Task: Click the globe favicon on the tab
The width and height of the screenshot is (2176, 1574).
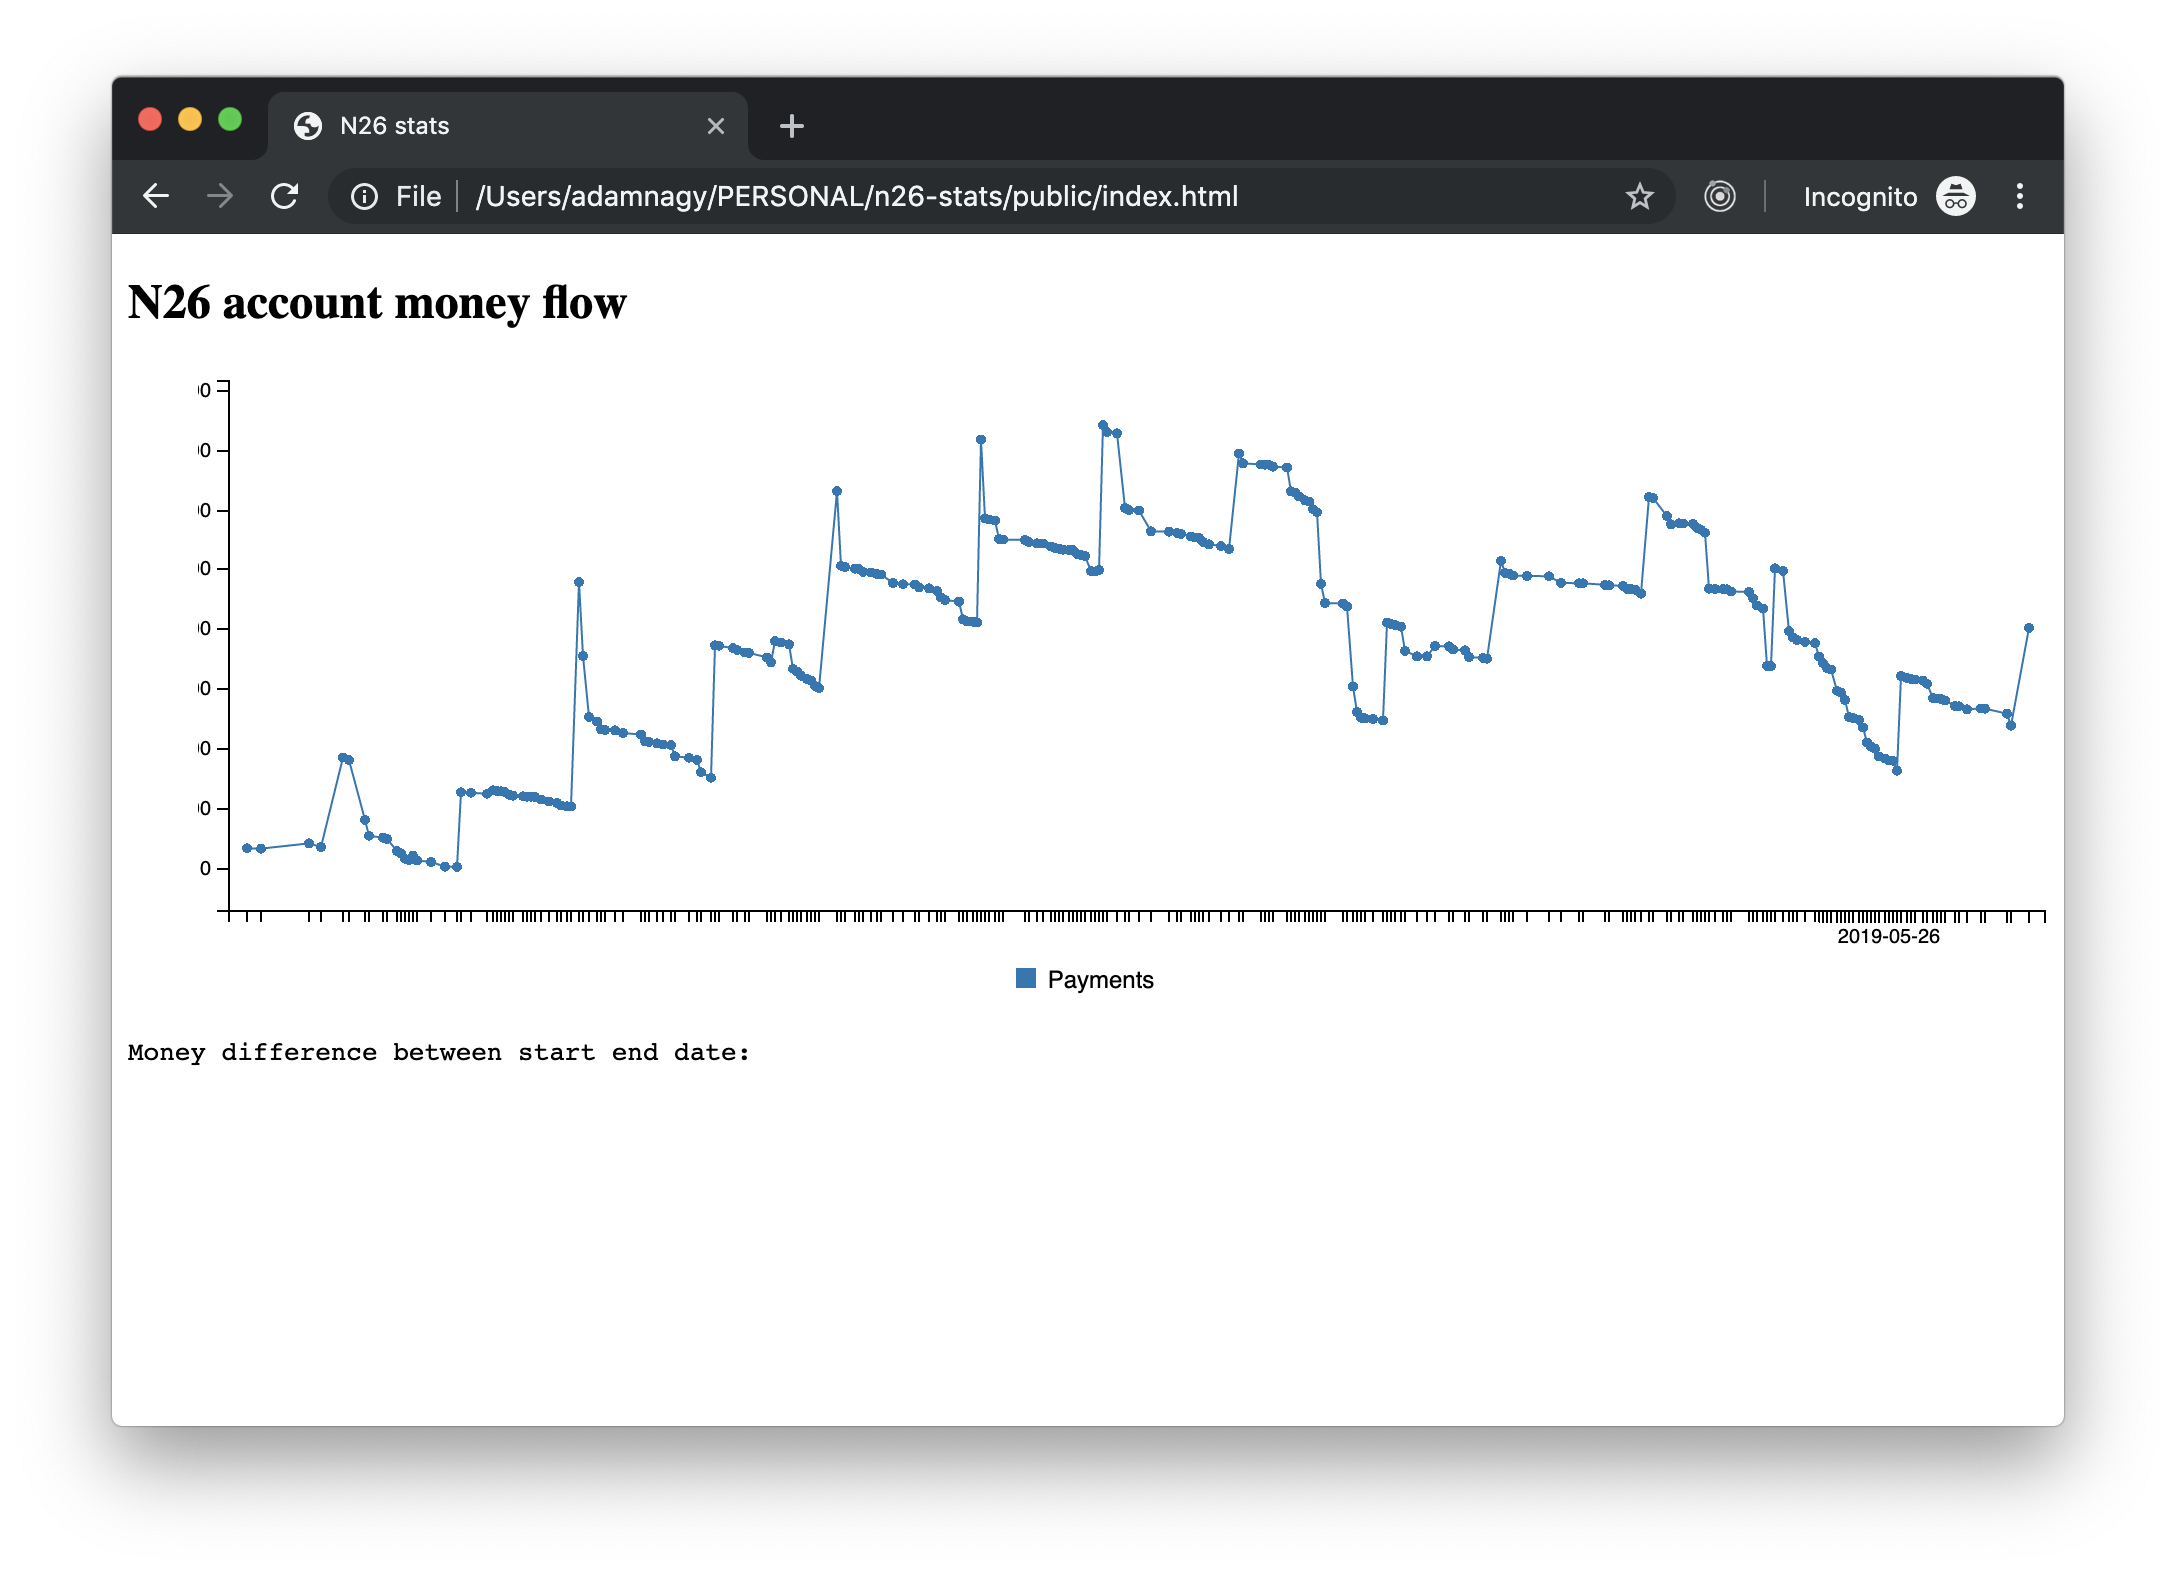Action: point(308,126)
